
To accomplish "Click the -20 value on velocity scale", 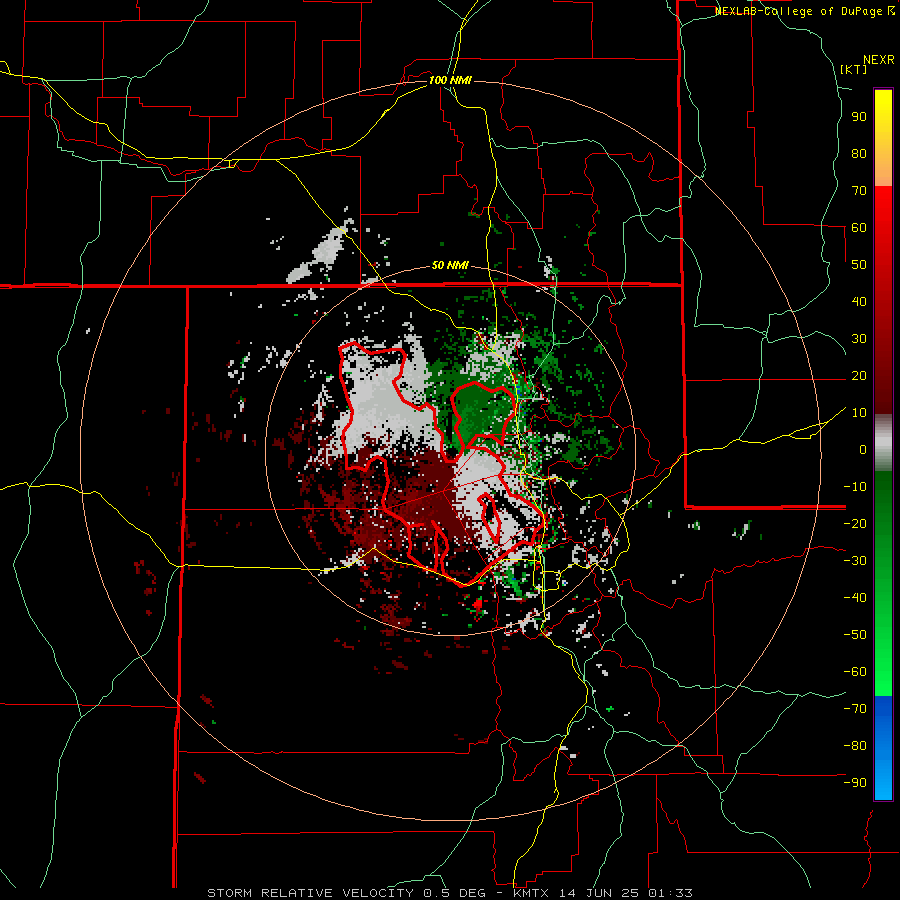I will pyautogui.click(x=855, y=523).
